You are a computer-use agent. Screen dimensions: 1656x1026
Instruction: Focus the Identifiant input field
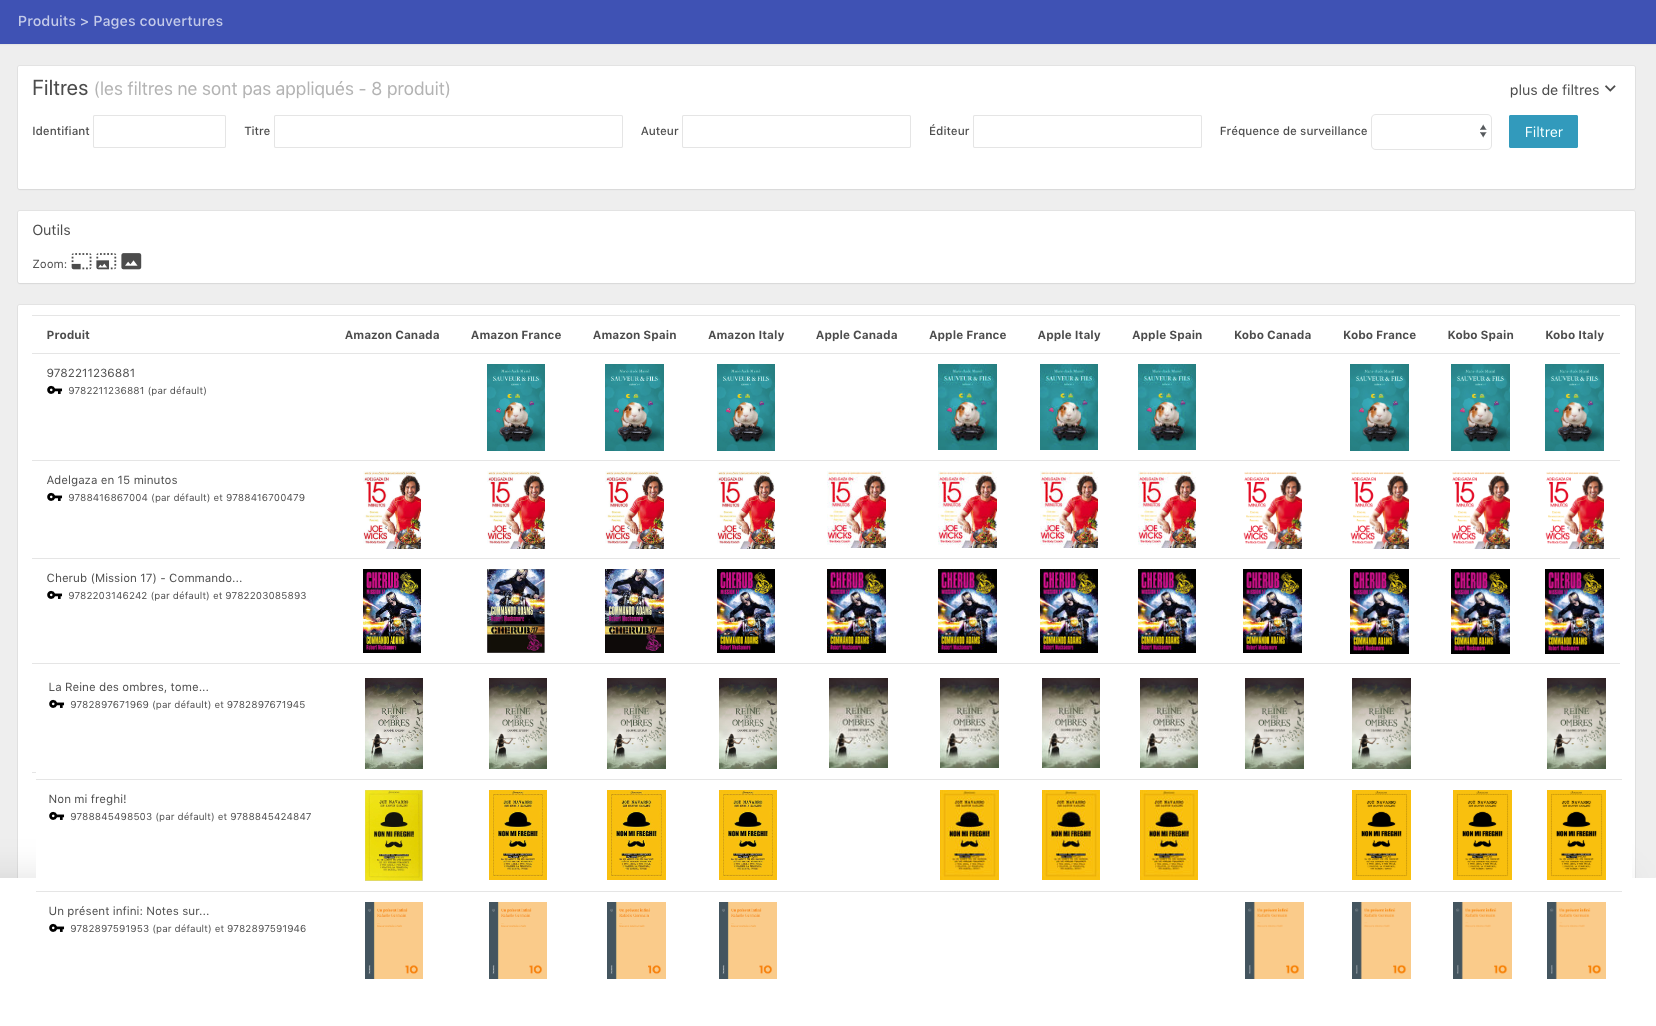[x=159, y=131]
